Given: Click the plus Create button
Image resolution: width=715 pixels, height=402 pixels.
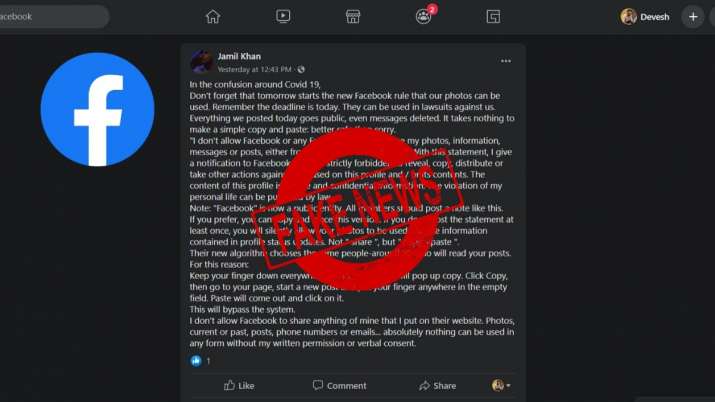Looking at the screenshot, I should point(693,17).
